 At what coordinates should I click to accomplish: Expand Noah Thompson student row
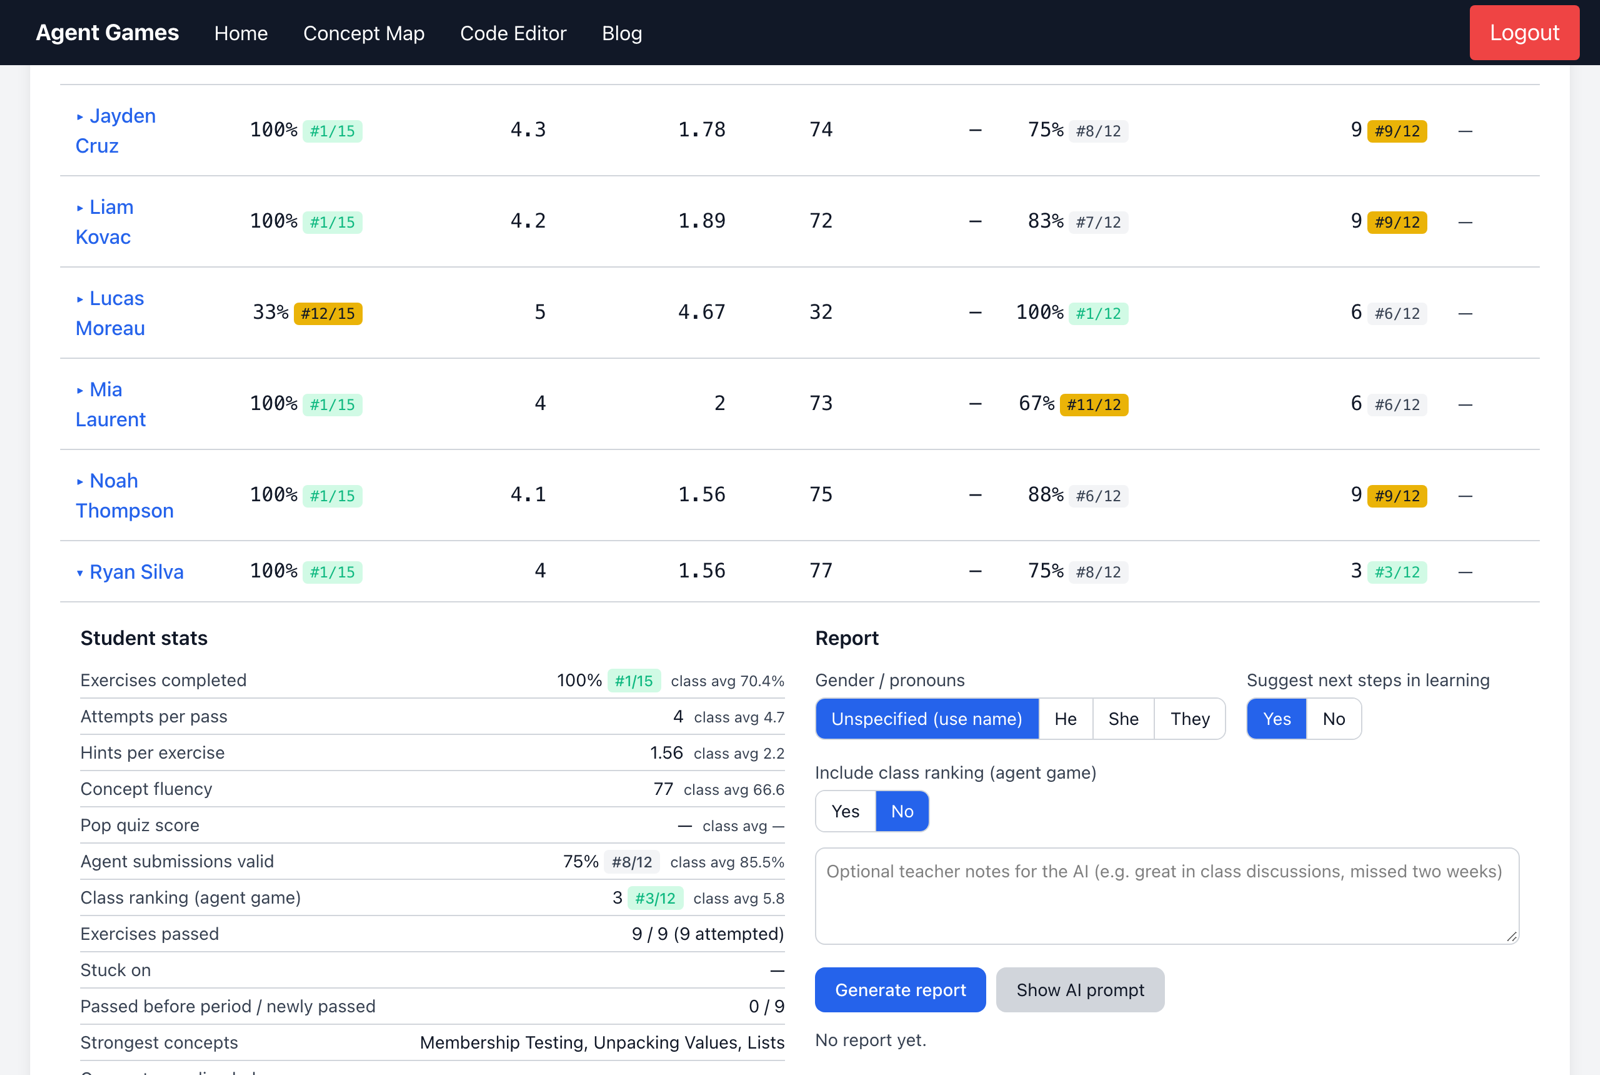click(x=124, y=495)
